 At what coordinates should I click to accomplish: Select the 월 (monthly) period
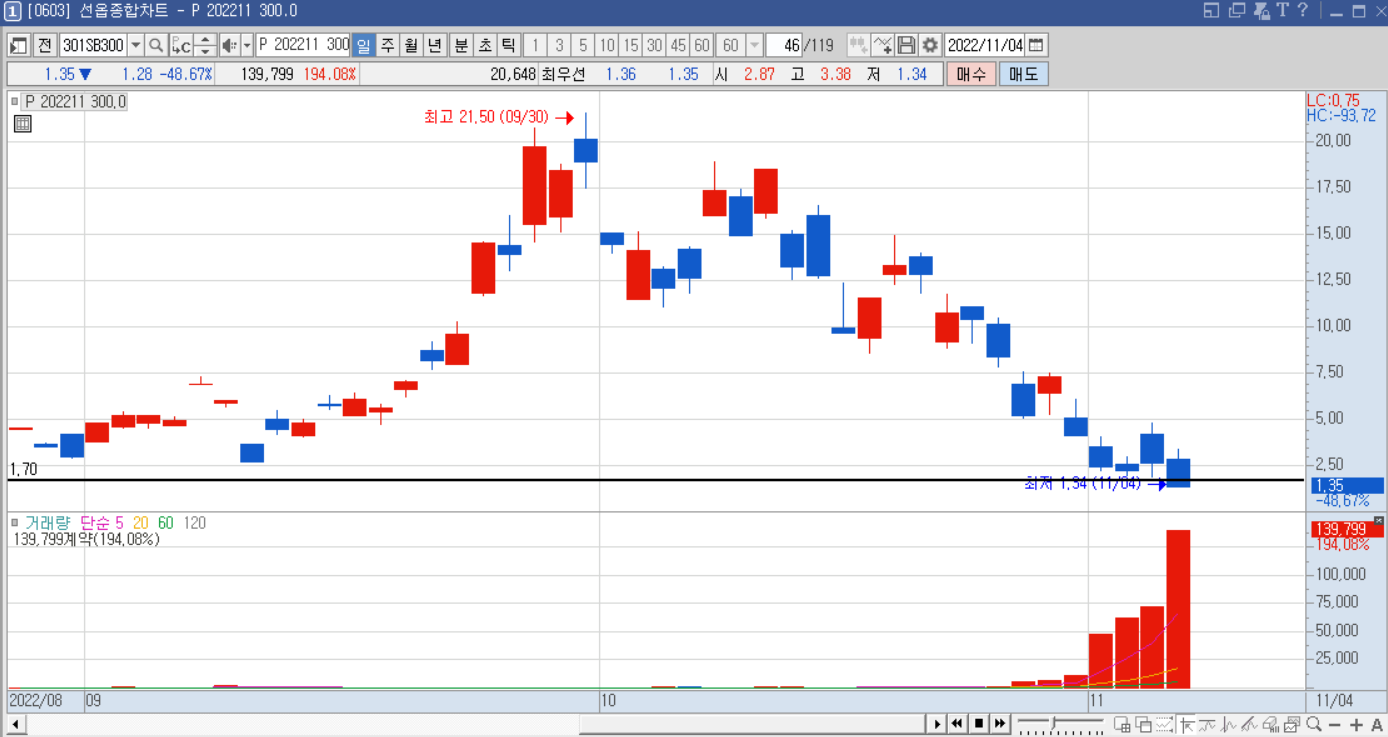click(411, 45)
